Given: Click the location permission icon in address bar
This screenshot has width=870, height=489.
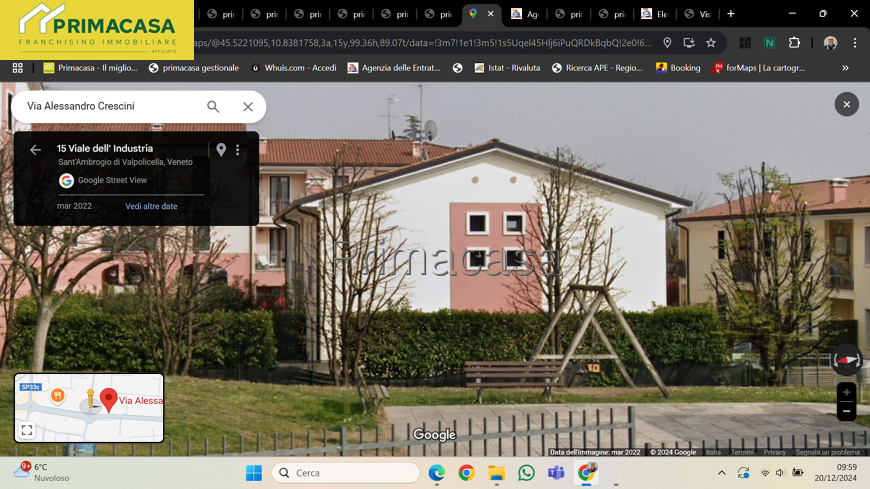Looking at the screenshot, I should (667, 43).
